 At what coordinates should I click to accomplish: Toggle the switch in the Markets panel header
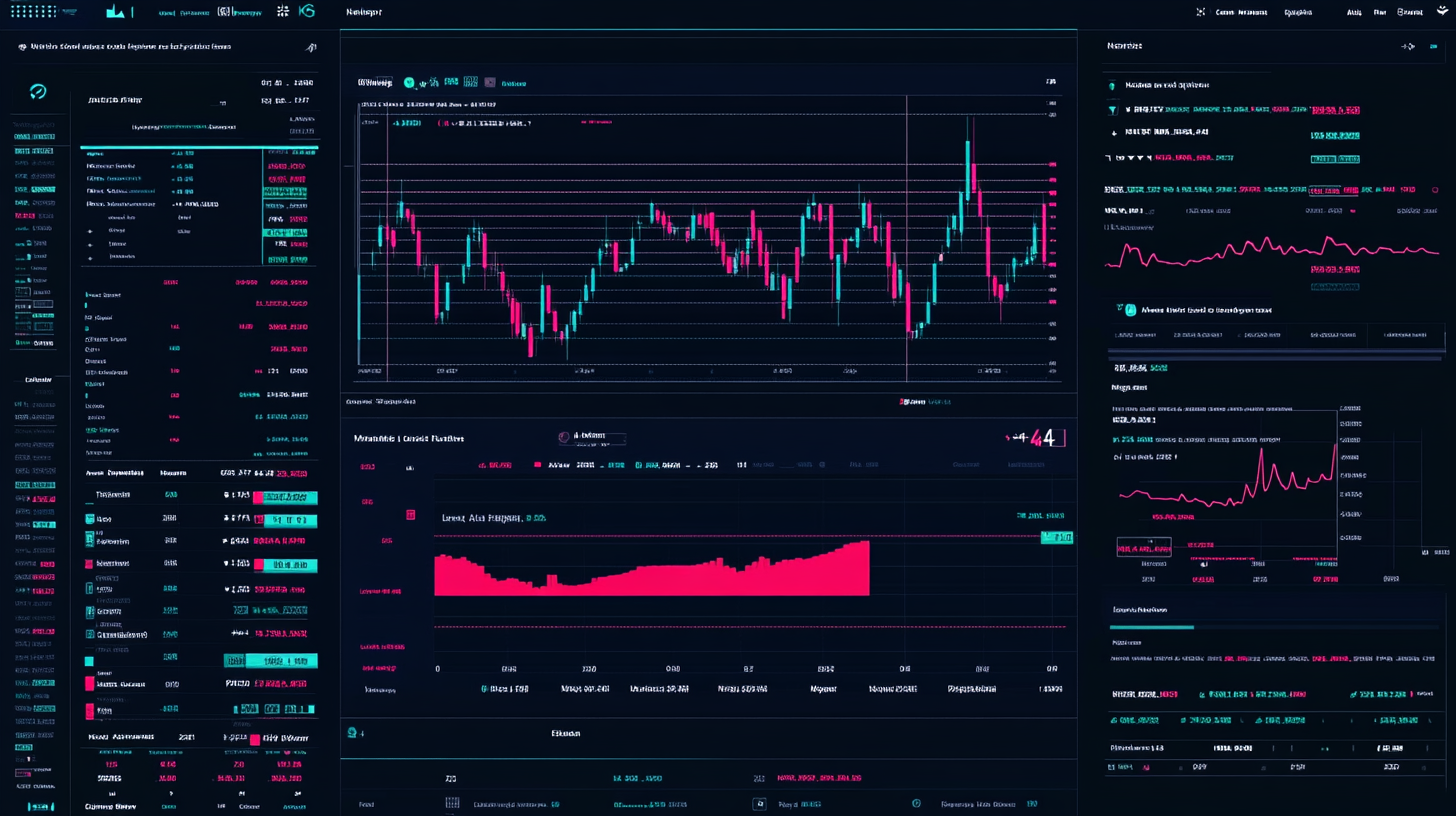point(1433,46)
